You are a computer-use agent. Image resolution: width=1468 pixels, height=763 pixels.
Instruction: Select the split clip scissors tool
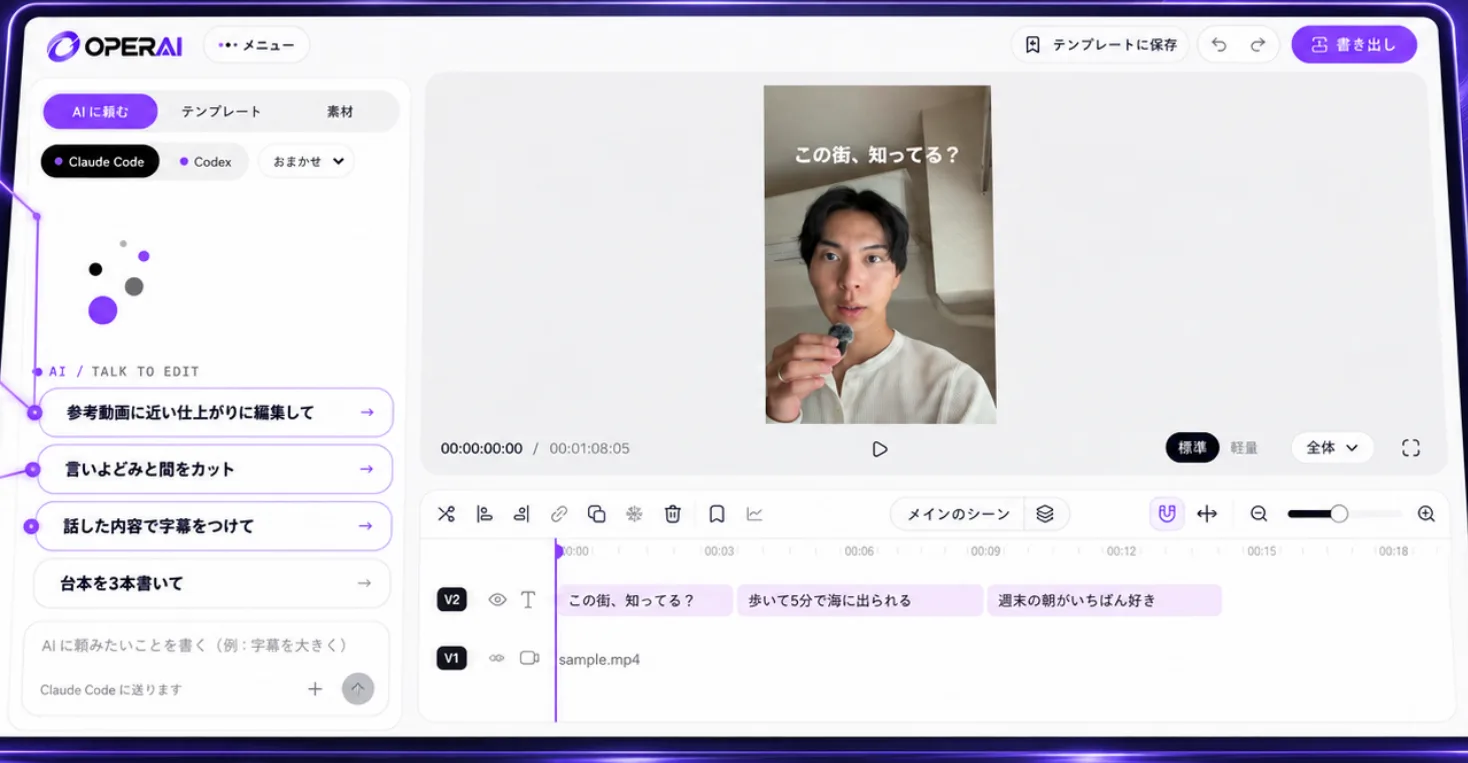pos(446,514)
